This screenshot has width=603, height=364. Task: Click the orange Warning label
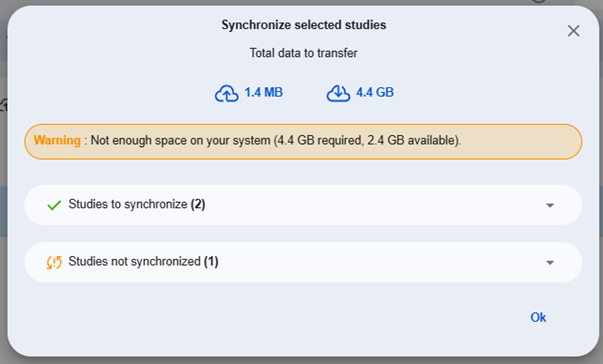pos(57,140)
